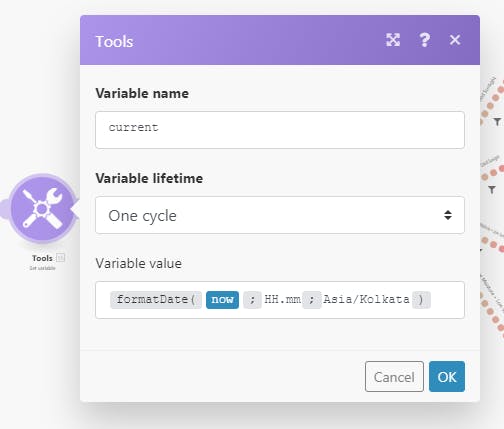The width and height of the screenshot is (504, 429).
Task: Click the Cancel button
Action: [394, 377]
